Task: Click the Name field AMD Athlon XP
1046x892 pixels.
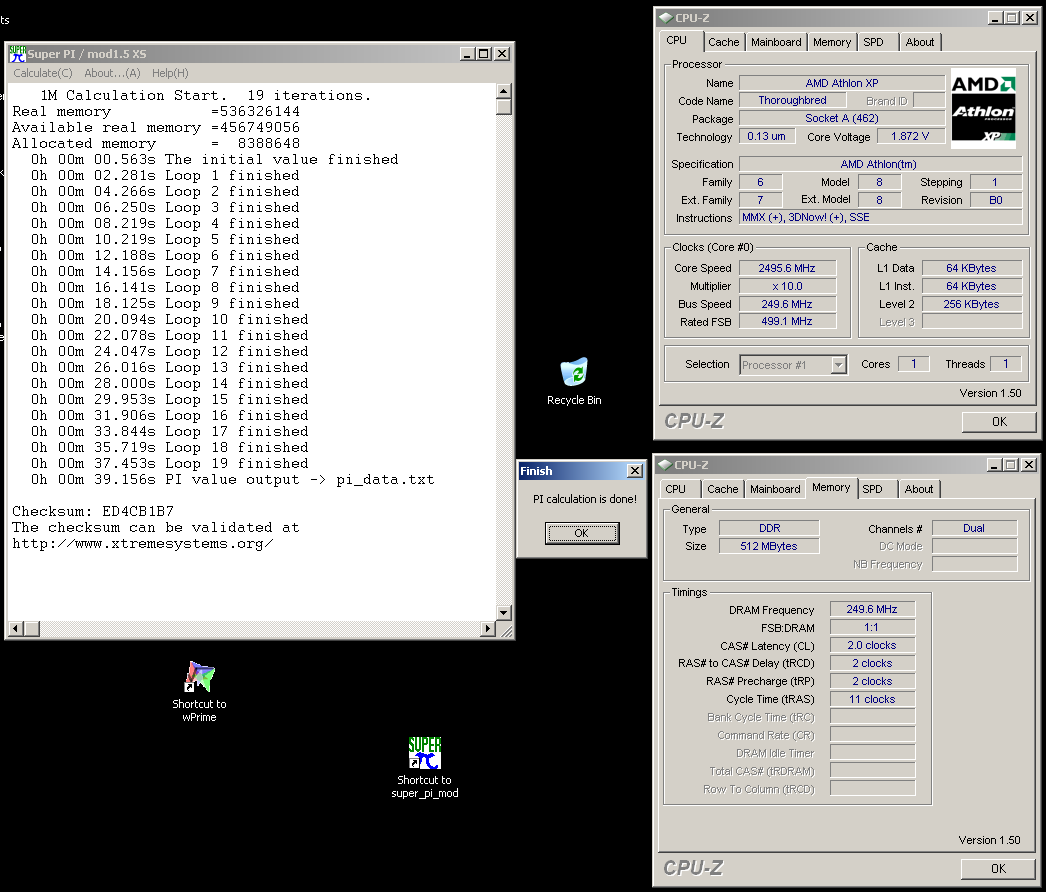Action: click(842, 83)
